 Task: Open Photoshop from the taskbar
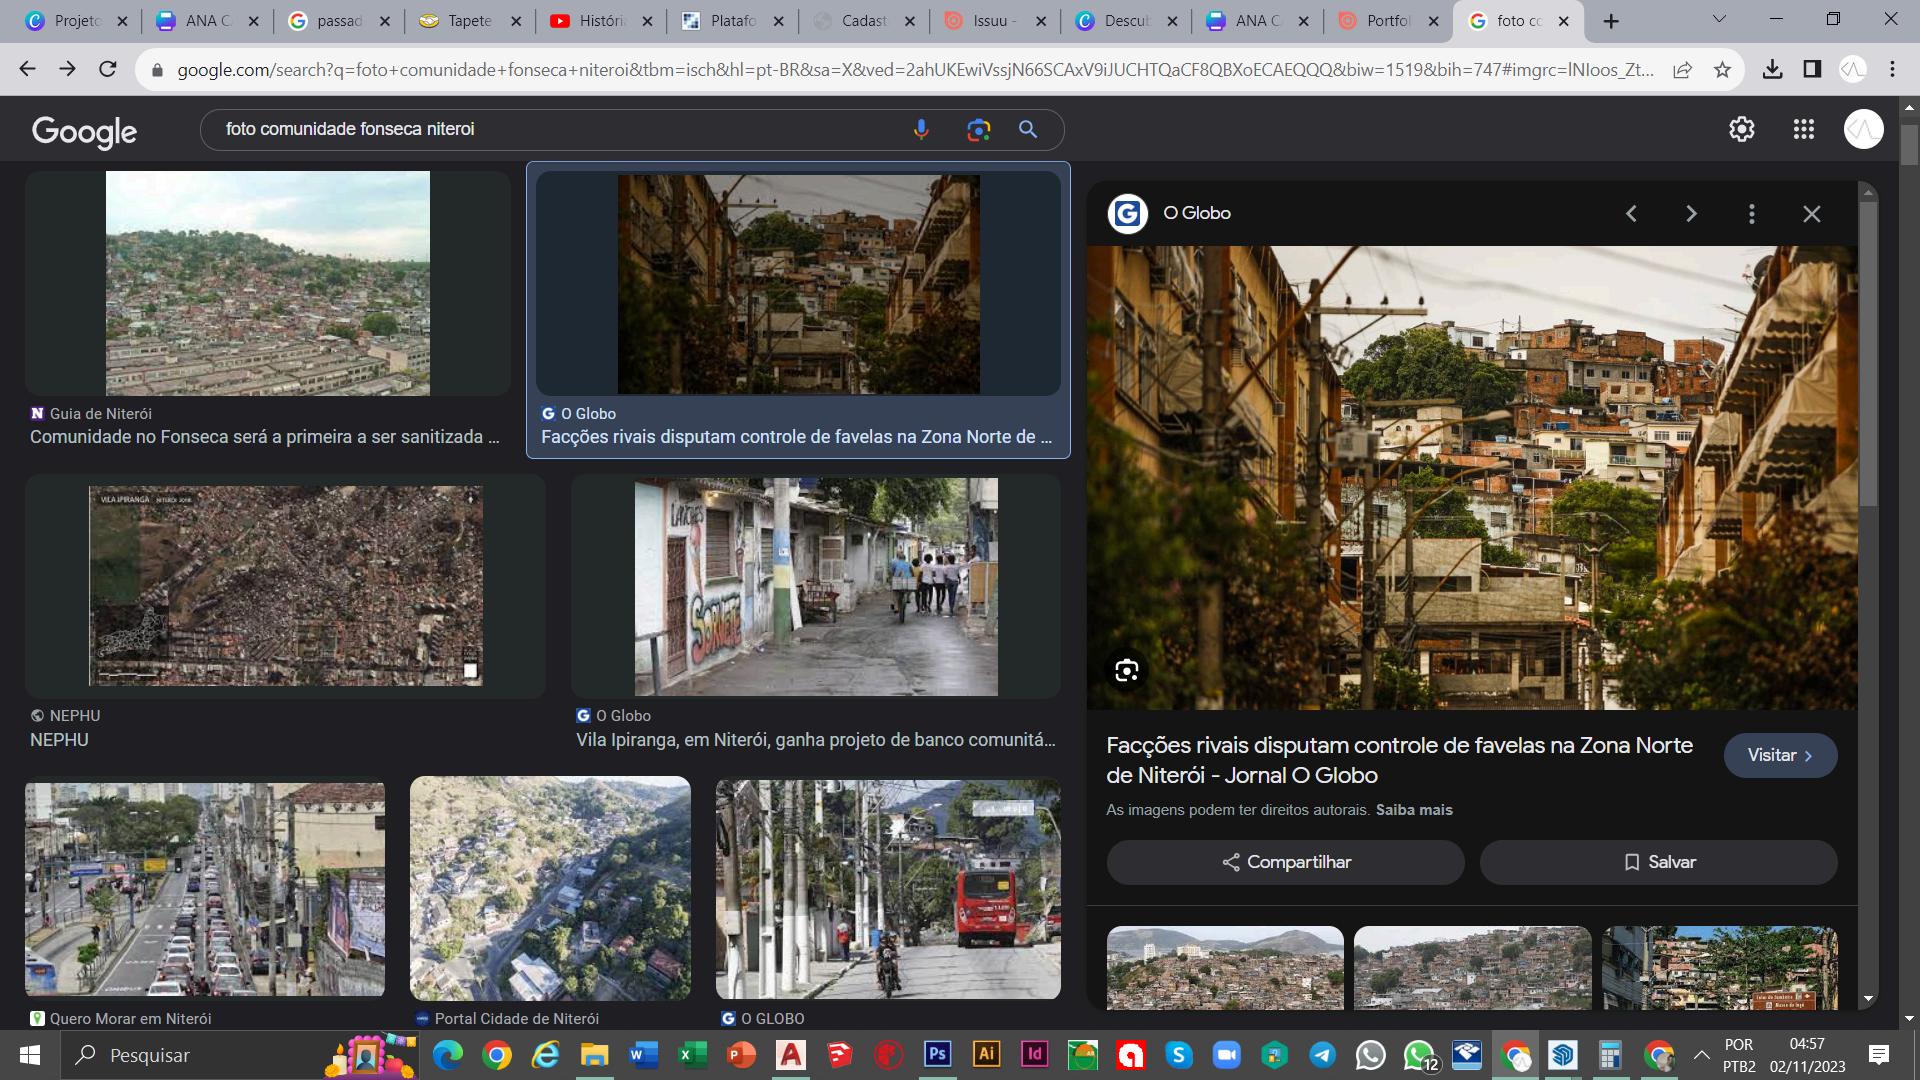click(937, 1054)
